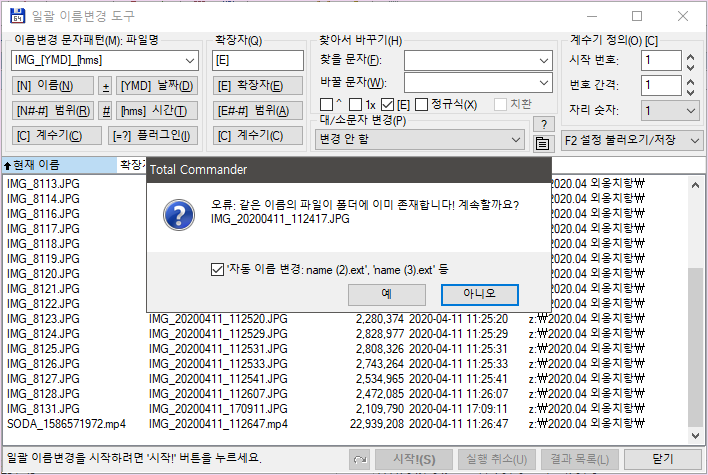The width and height of the screenshot is (708, 475).
Task: Click date 2020-04-11 17:09:11
Action: 458,409
